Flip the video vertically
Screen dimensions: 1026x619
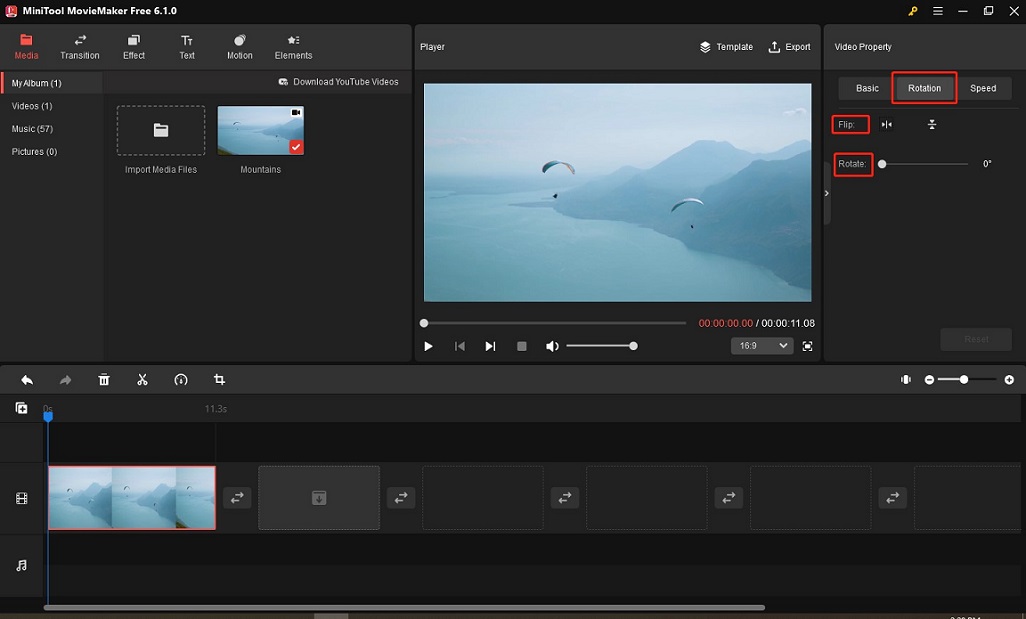coord(932,124)
